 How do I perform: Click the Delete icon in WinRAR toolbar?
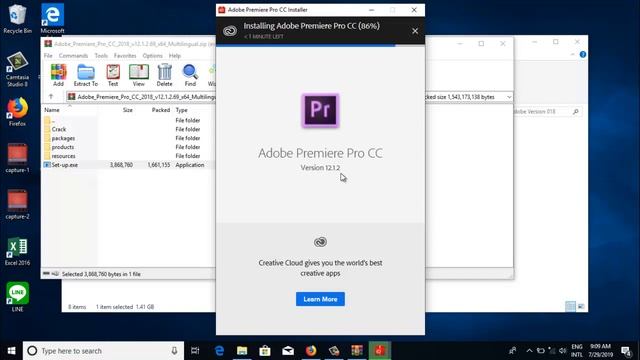tap(164, 76)
